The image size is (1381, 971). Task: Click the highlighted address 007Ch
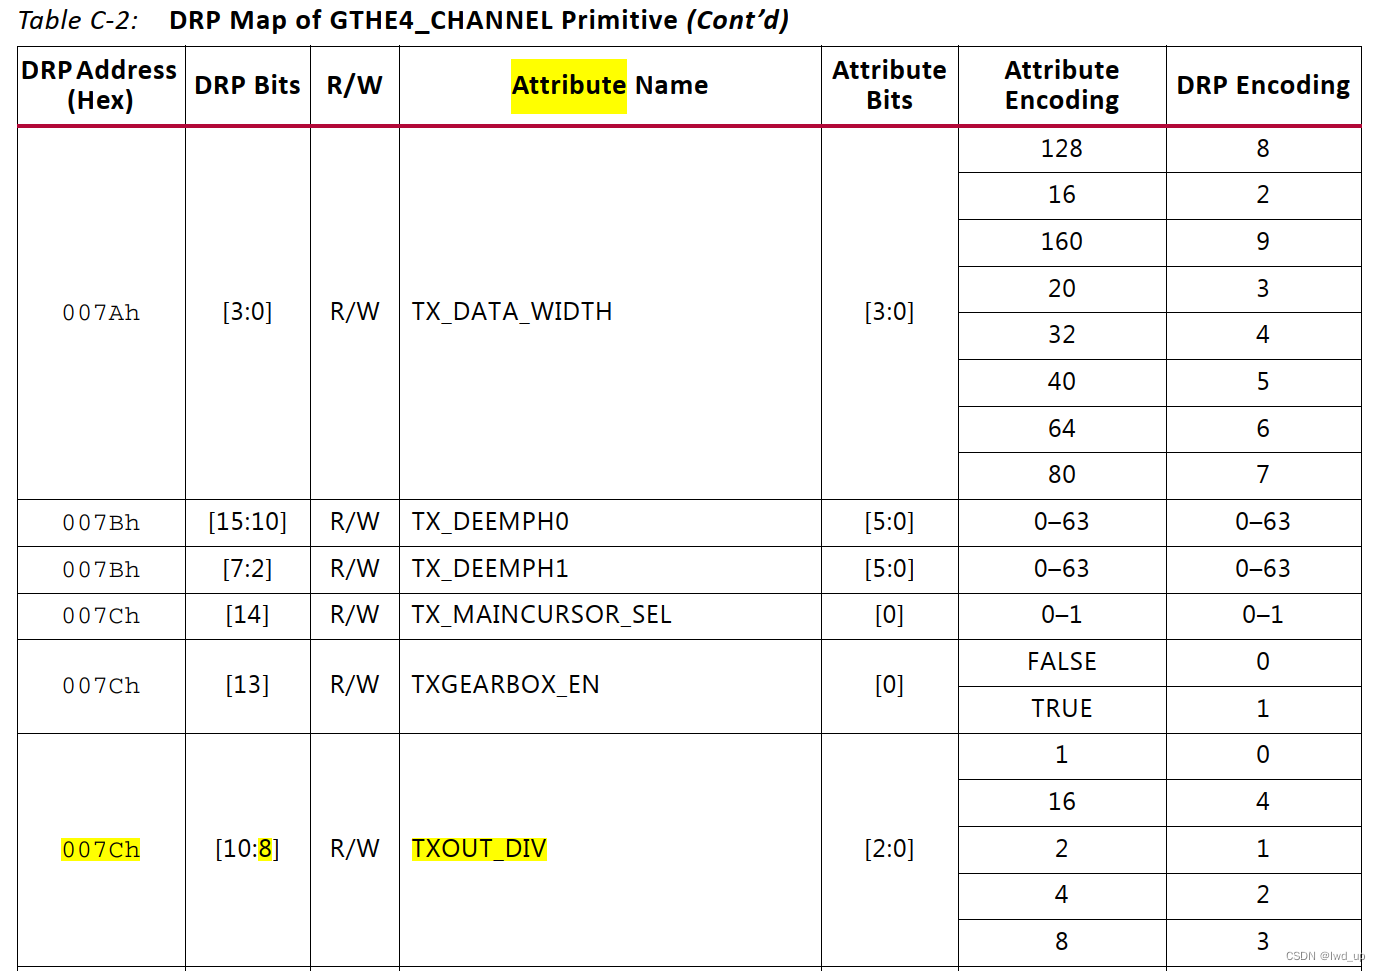[x=101, y=850]
